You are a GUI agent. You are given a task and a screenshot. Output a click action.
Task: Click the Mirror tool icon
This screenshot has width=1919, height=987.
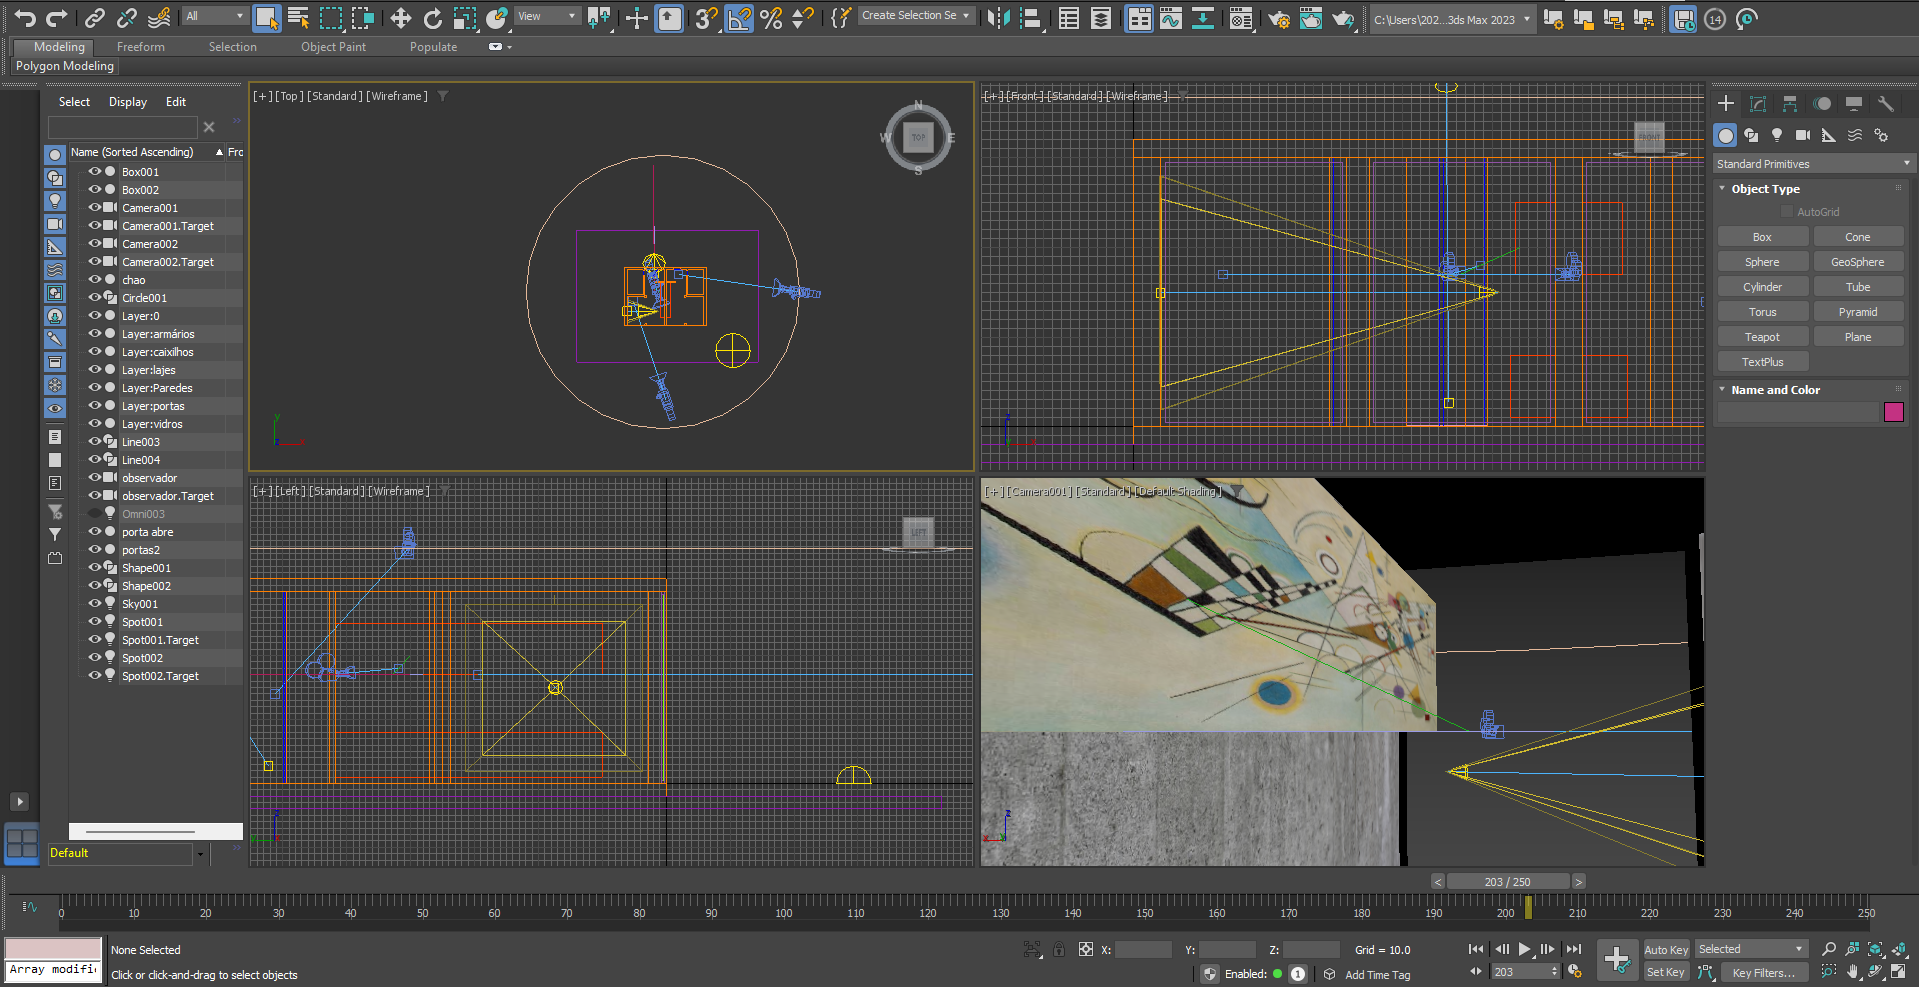(x=997, y=18)
